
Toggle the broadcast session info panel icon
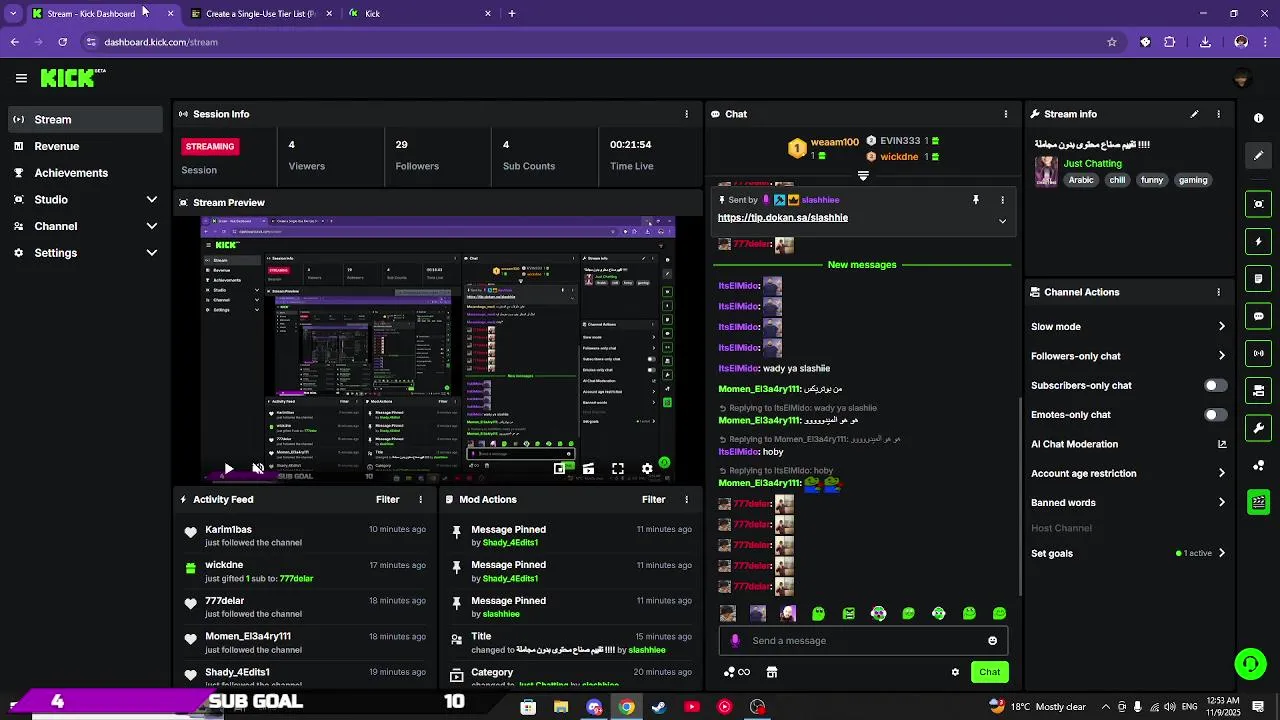[1258, 353]
